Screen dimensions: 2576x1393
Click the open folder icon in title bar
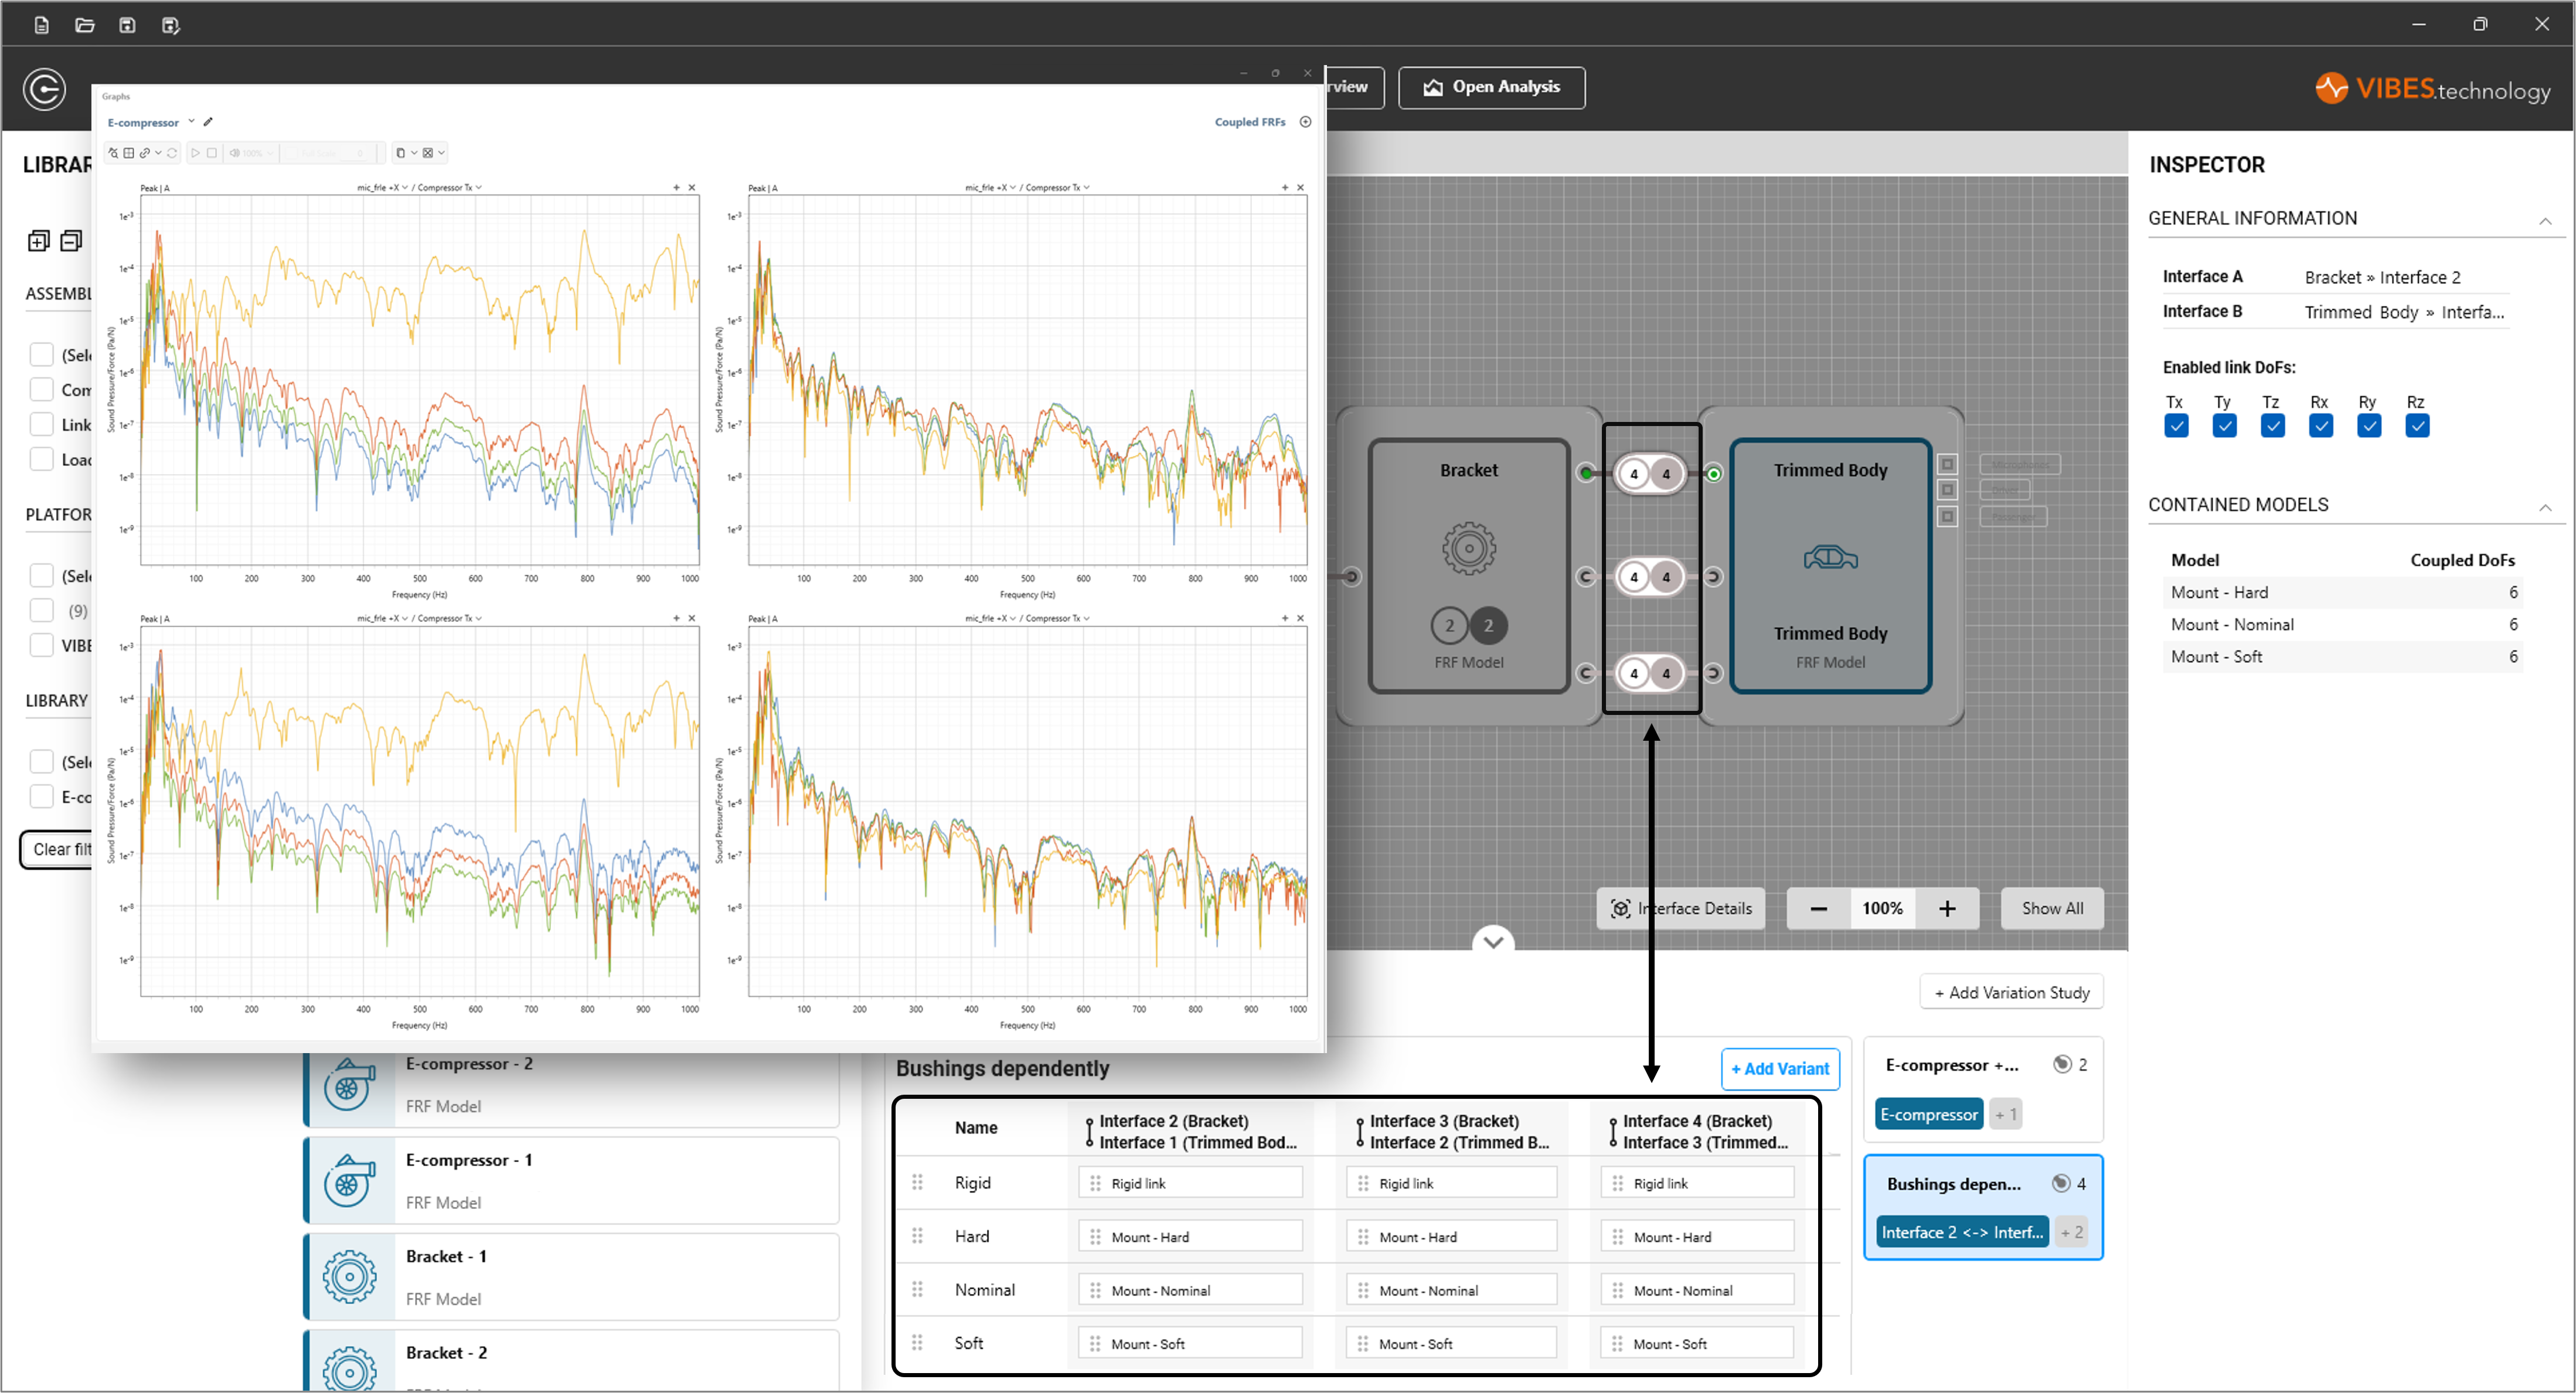point(85,25)
